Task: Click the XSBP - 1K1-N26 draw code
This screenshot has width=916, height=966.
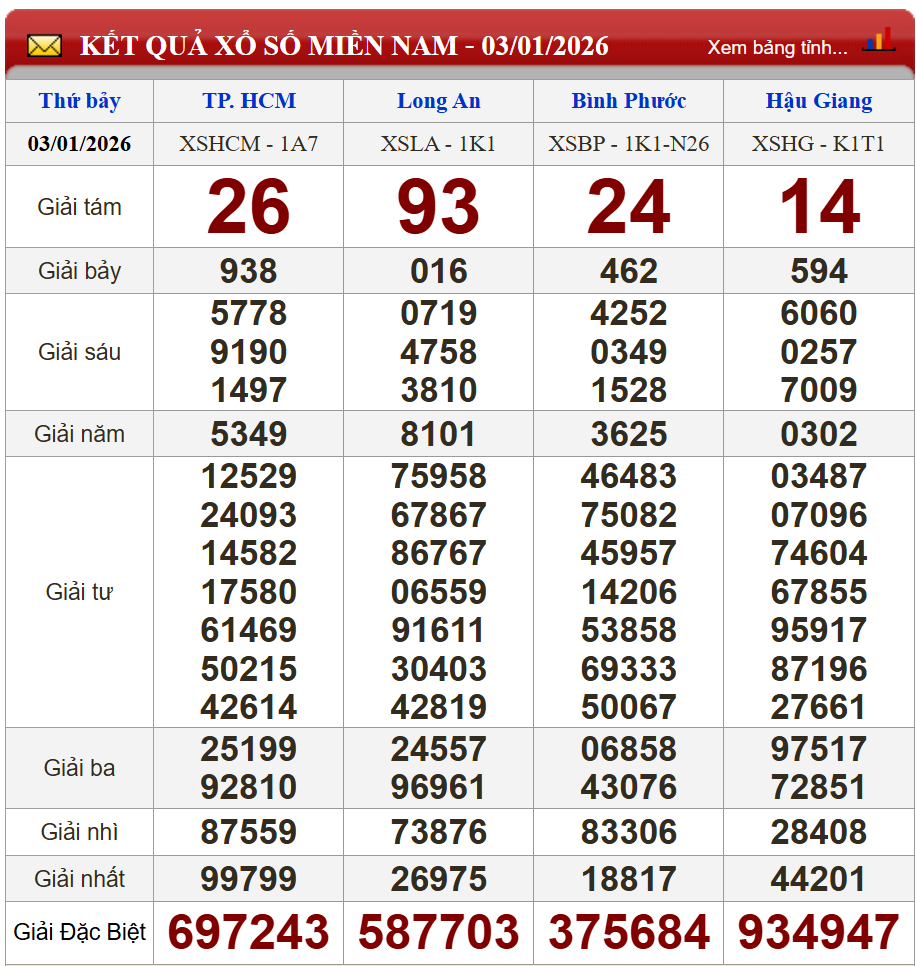Action: point(628,144)
